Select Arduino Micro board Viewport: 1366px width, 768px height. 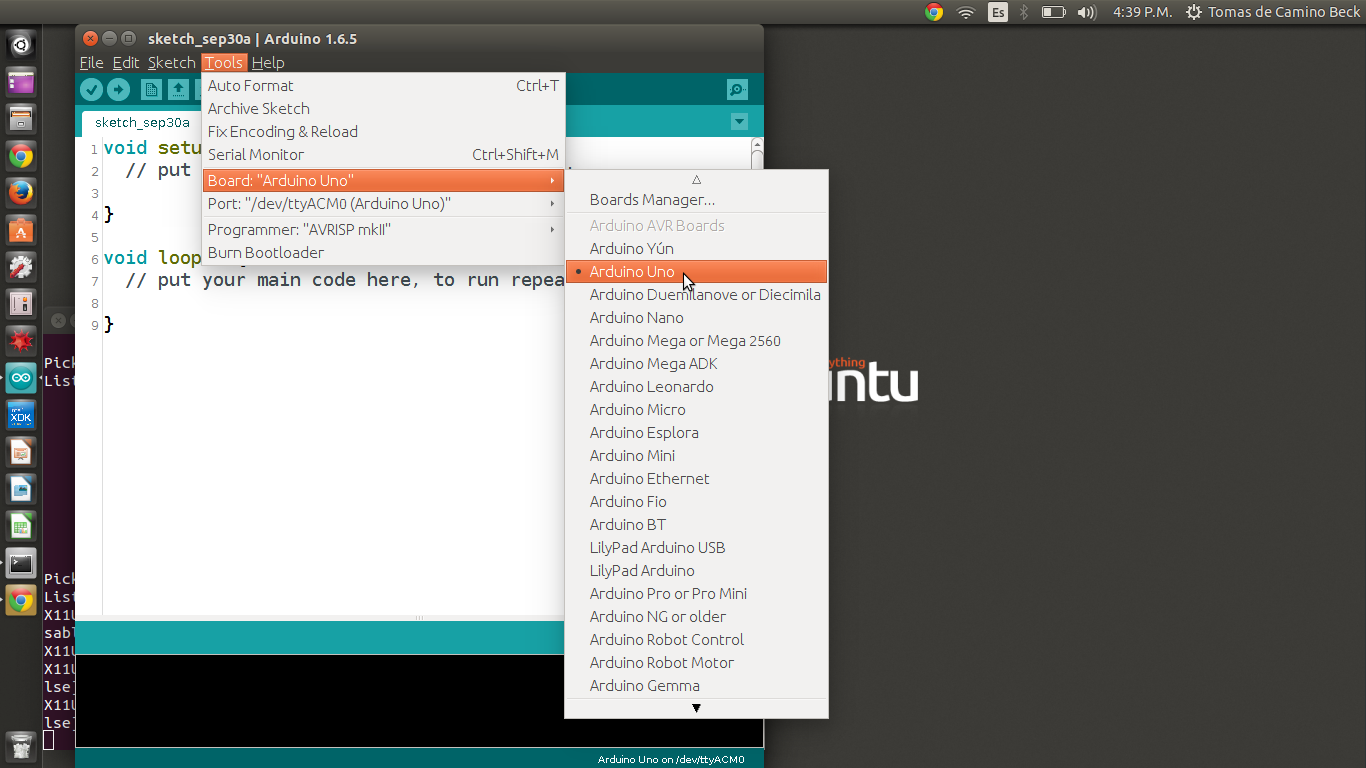696,409
